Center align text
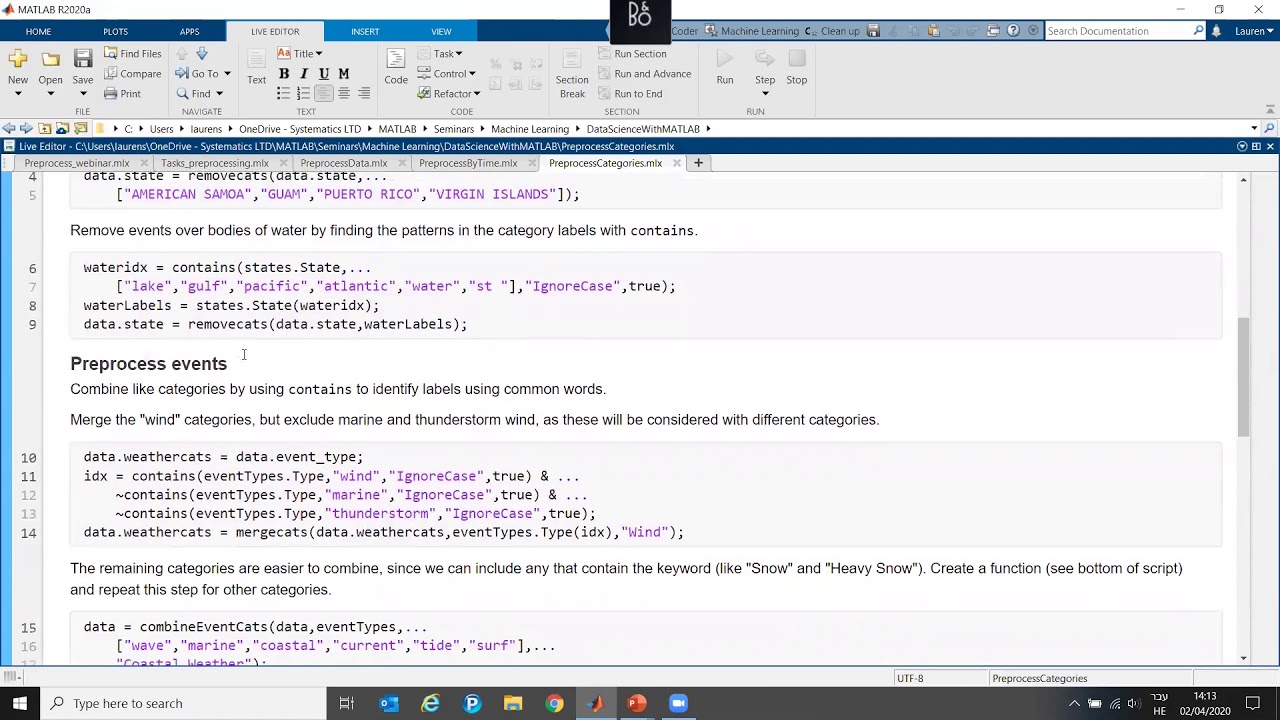Screen dimensions: 1280x720 point(344,94)
